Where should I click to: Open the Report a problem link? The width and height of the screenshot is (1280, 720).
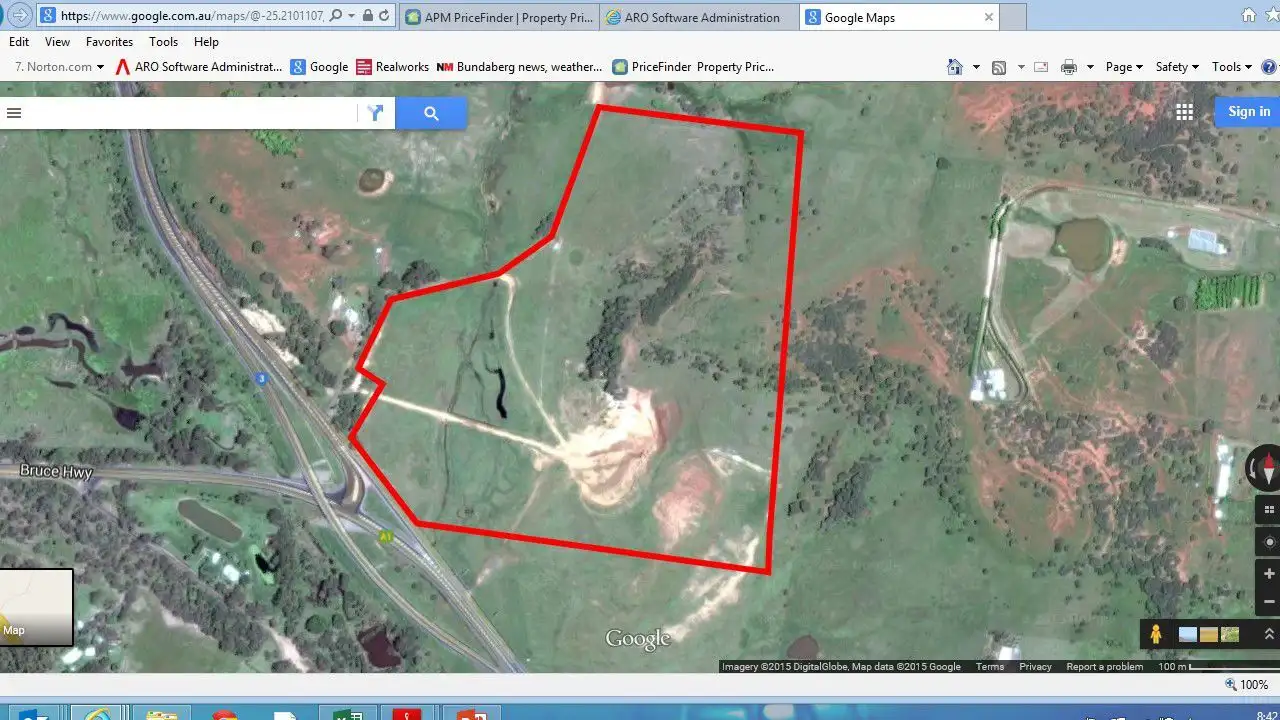click(x=1104, y=666)
